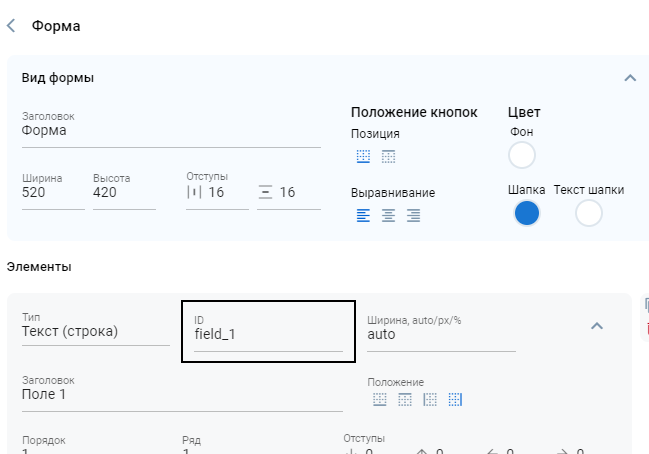Set element Положение to left border
Image resolution: width=649 pixels, height=454 pixels.
[430, 400]
